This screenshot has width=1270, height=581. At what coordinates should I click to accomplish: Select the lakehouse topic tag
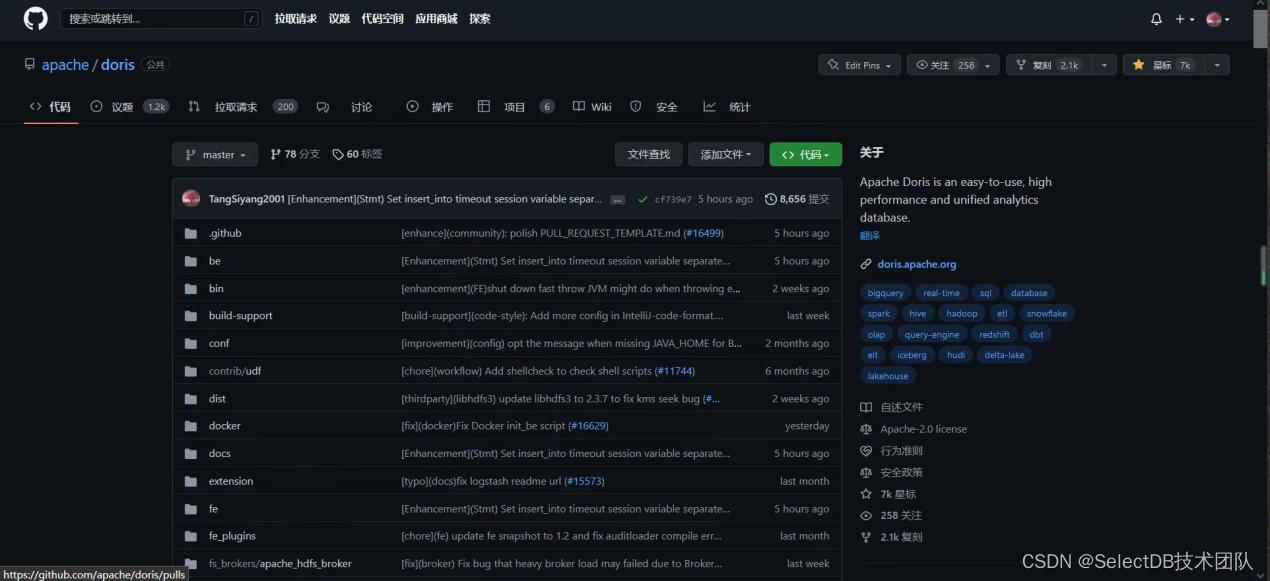click(888, 376)
